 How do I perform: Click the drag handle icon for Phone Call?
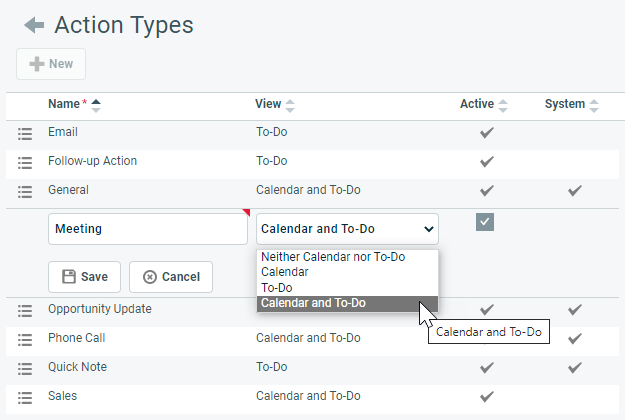point(25,339)
